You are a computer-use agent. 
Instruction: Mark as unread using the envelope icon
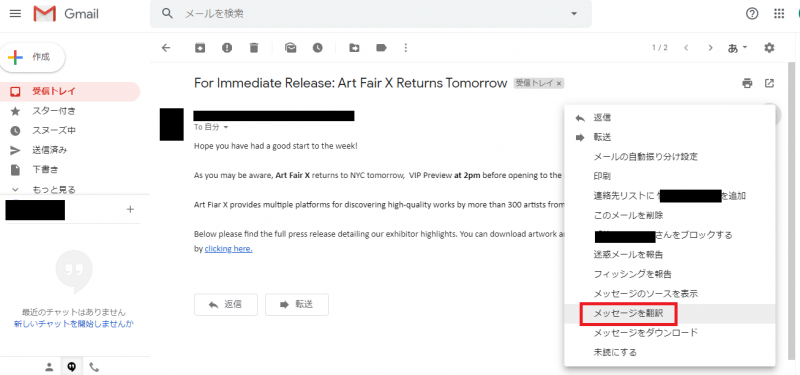291,47
